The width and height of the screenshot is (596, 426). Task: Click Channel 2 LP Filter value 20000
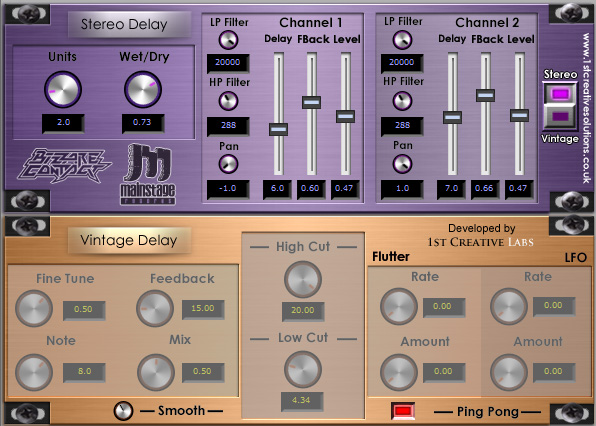[x=402, y=63]
